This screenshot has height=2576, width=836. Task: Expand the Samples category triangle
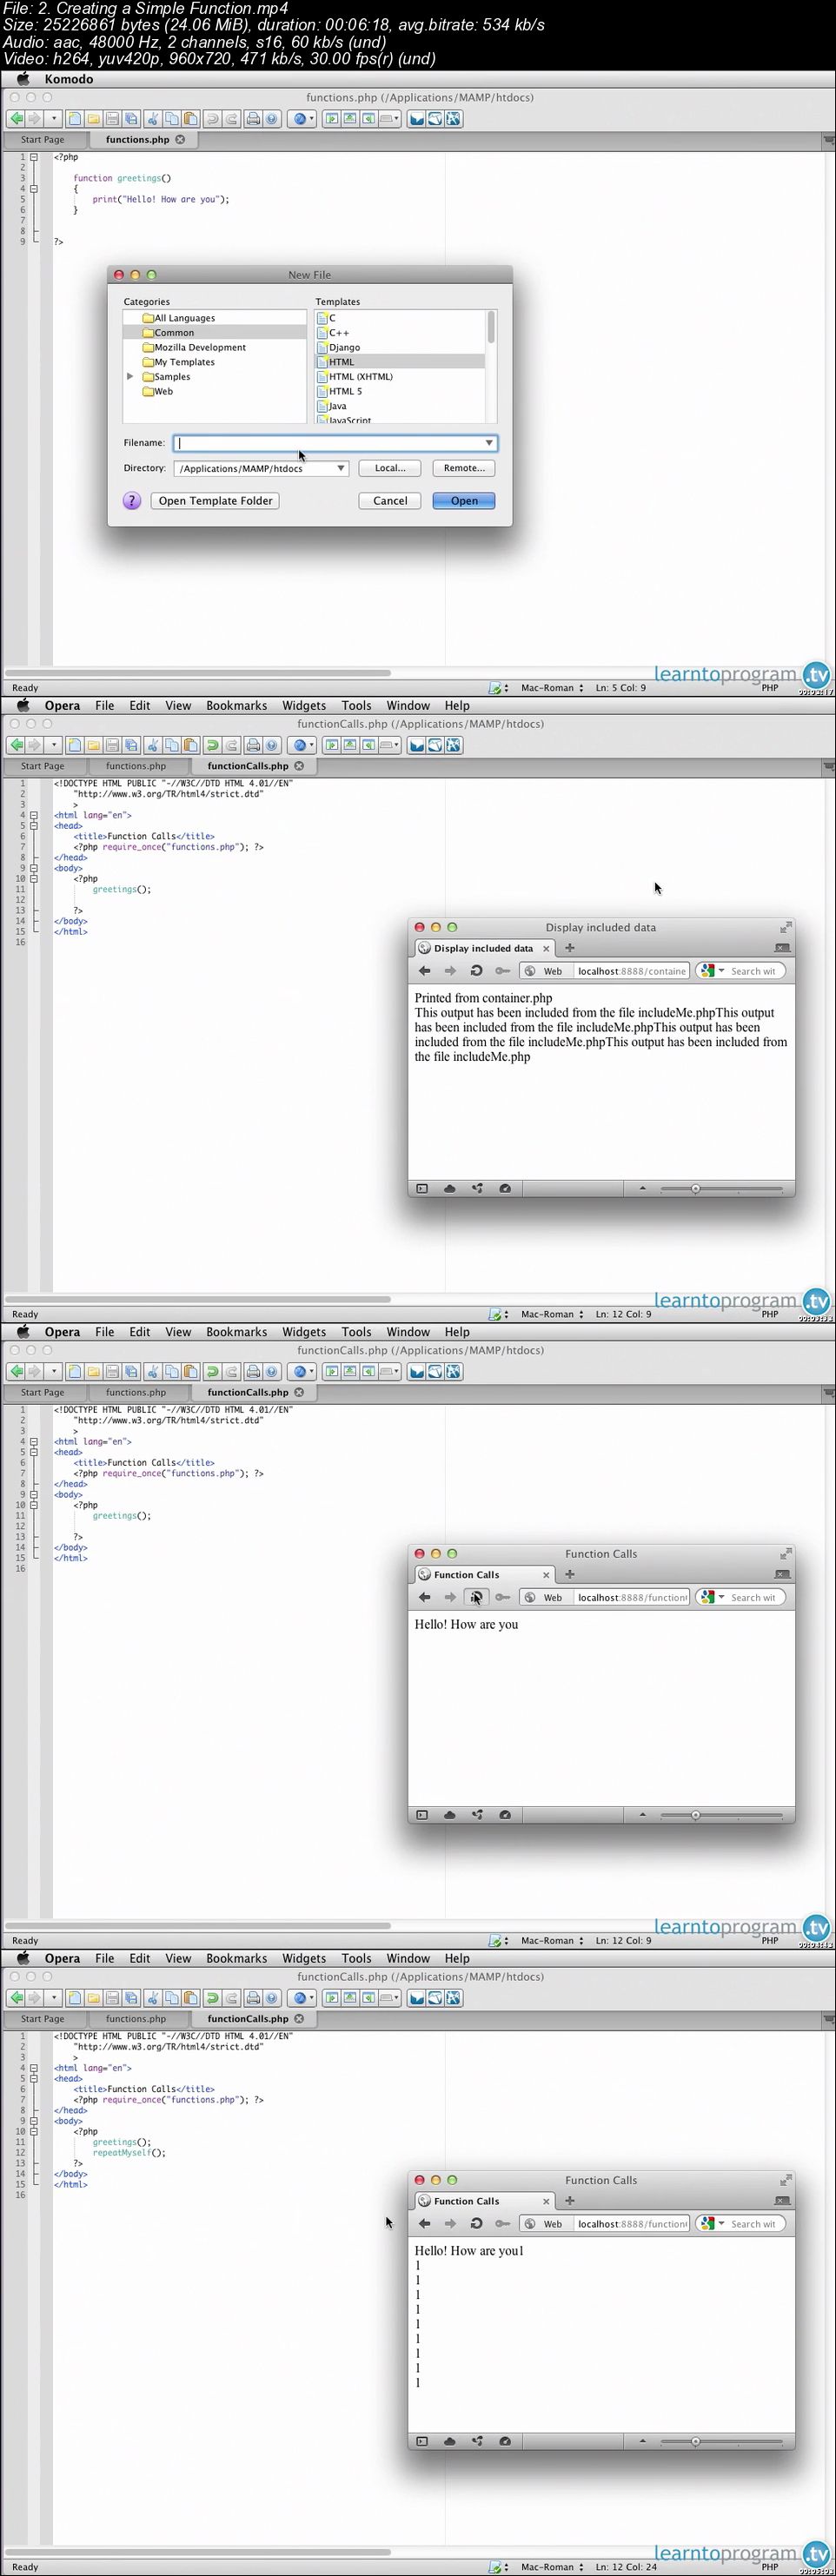click(x=130, y=377)
